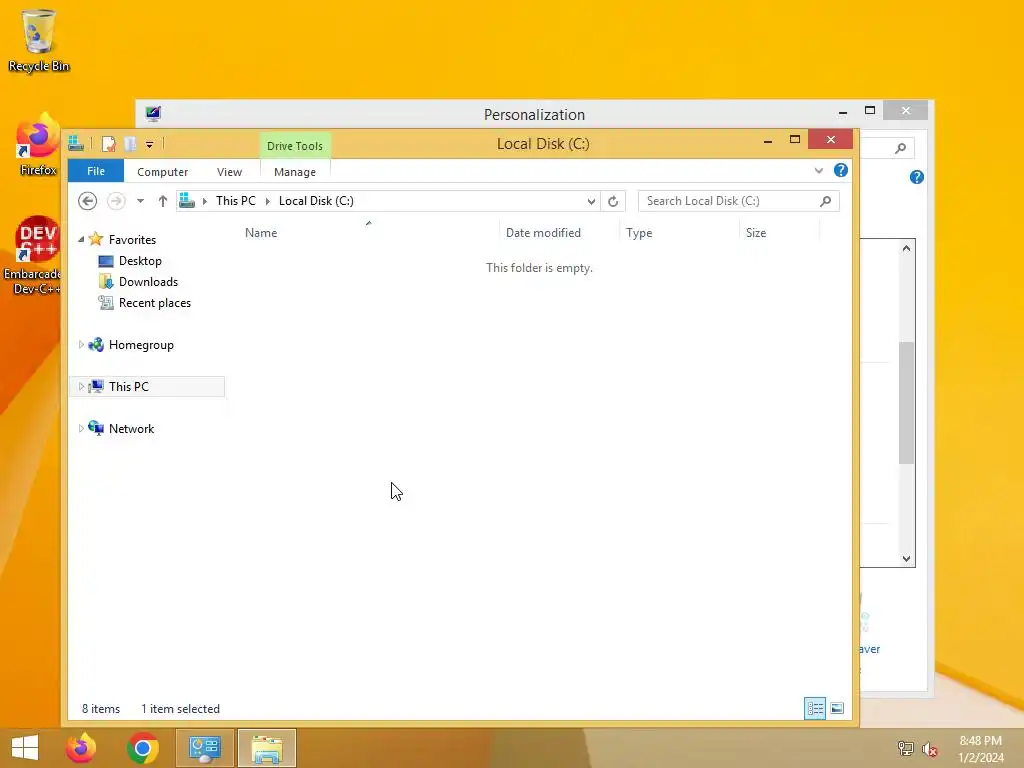
Task: Select the Firefox desktop shortcut
Action: (x=38, y=145)
